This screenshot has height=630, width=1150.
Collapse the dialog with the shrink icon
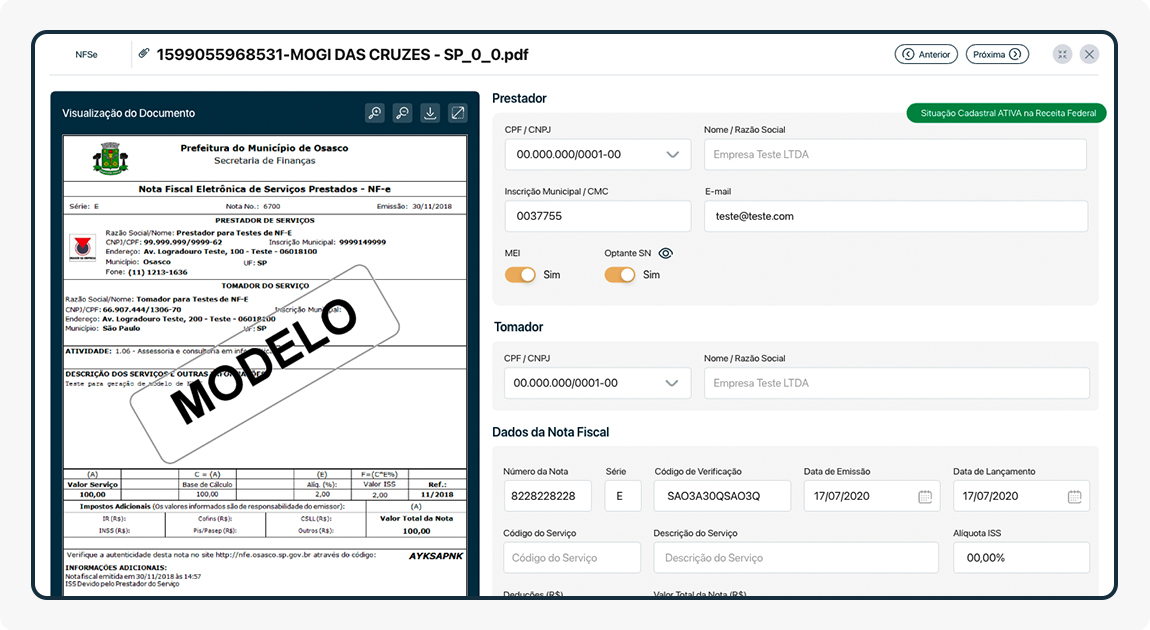coord(1062,54)
